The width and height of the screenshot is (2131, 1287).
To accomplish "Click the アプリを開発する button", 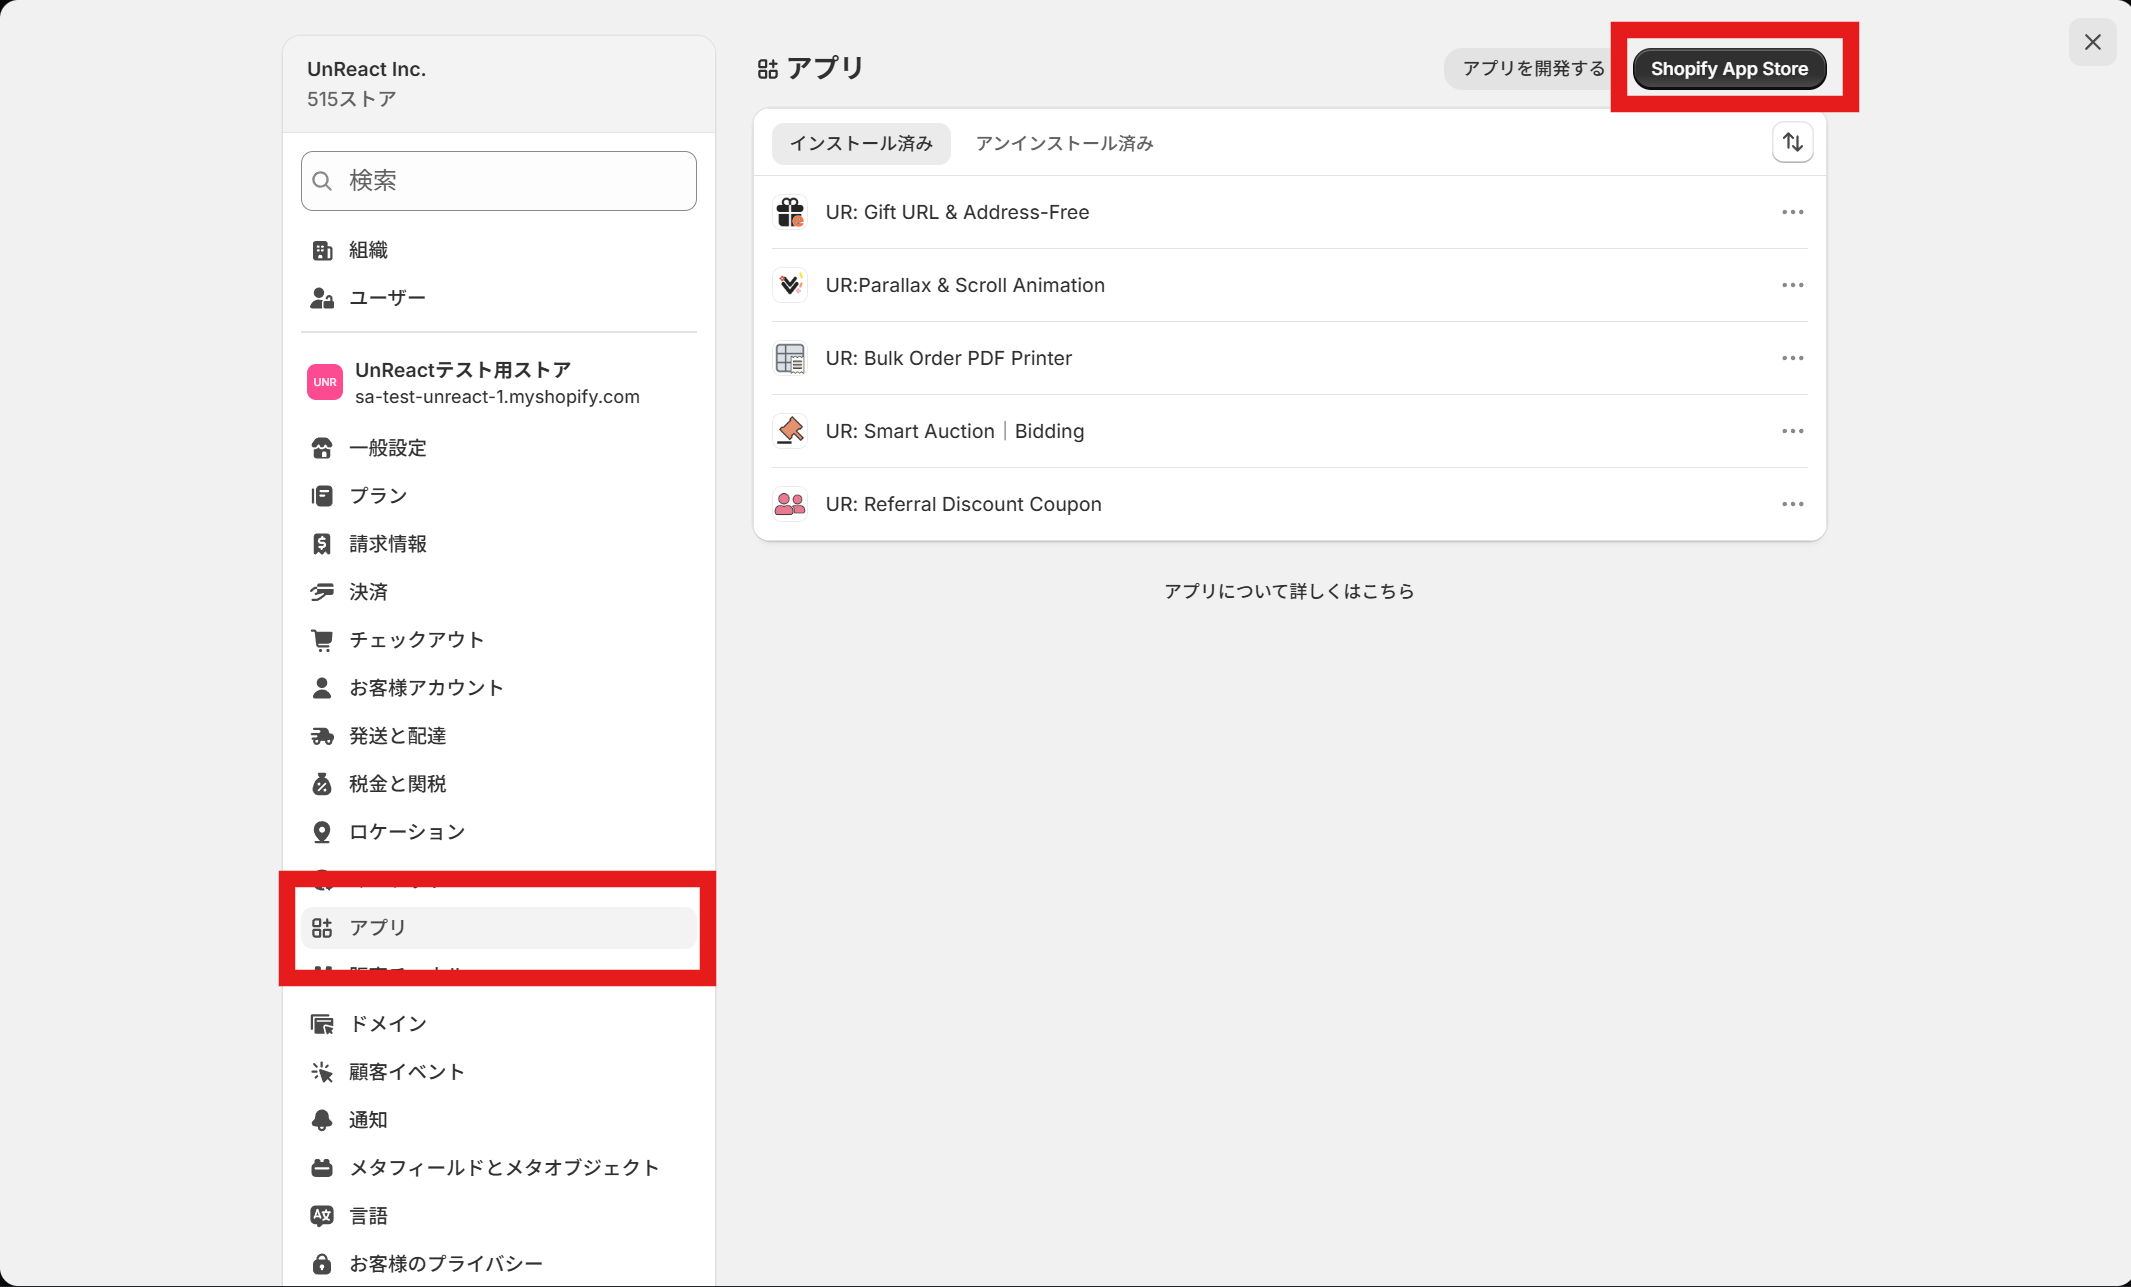I will (x=1533, y=69).
